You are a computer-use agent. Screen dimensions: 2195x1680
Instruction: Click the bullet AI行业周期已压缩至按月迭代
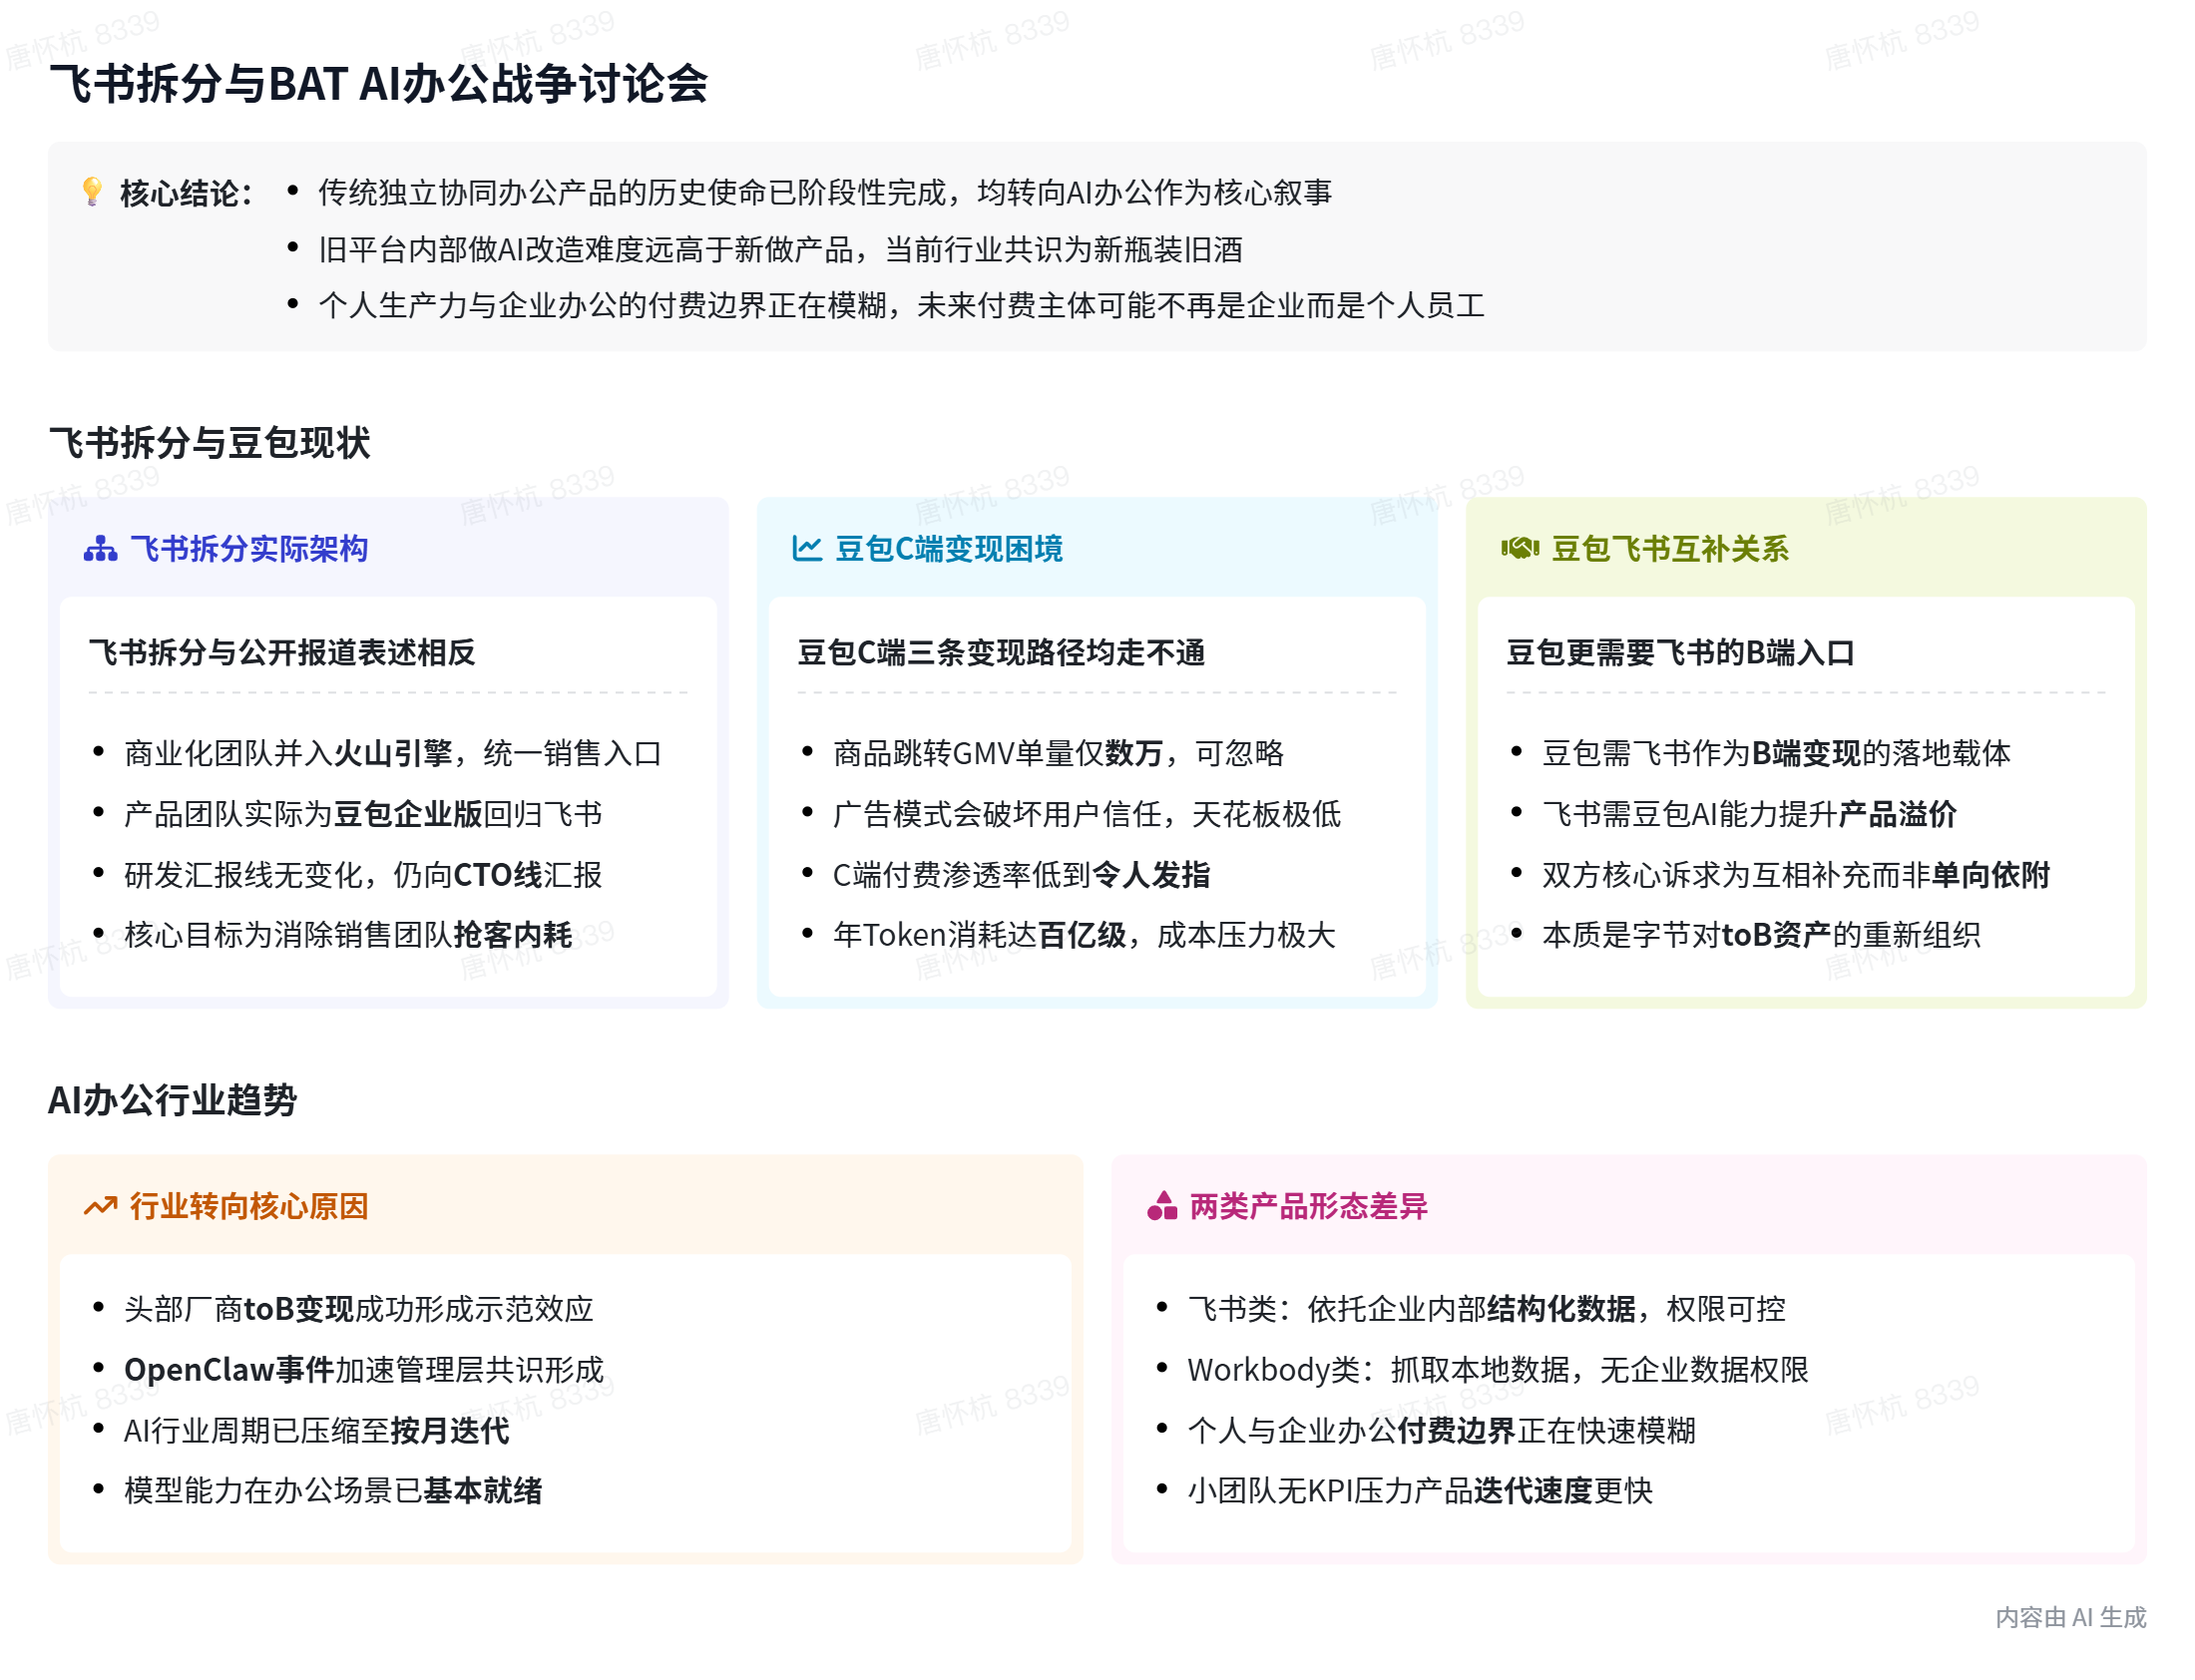tap(317, 1431)
